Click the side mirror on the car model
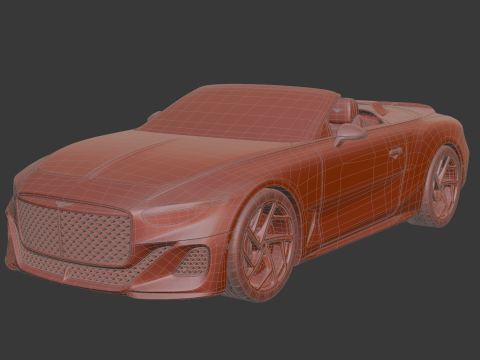 click(x=351, y=134)
